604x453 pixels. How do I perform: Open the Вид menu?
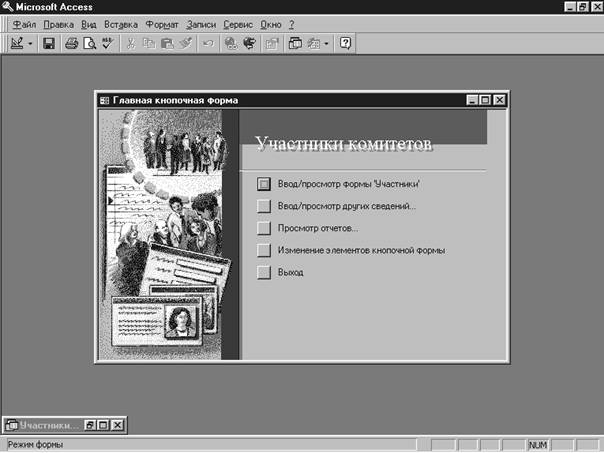coord(89,25)
